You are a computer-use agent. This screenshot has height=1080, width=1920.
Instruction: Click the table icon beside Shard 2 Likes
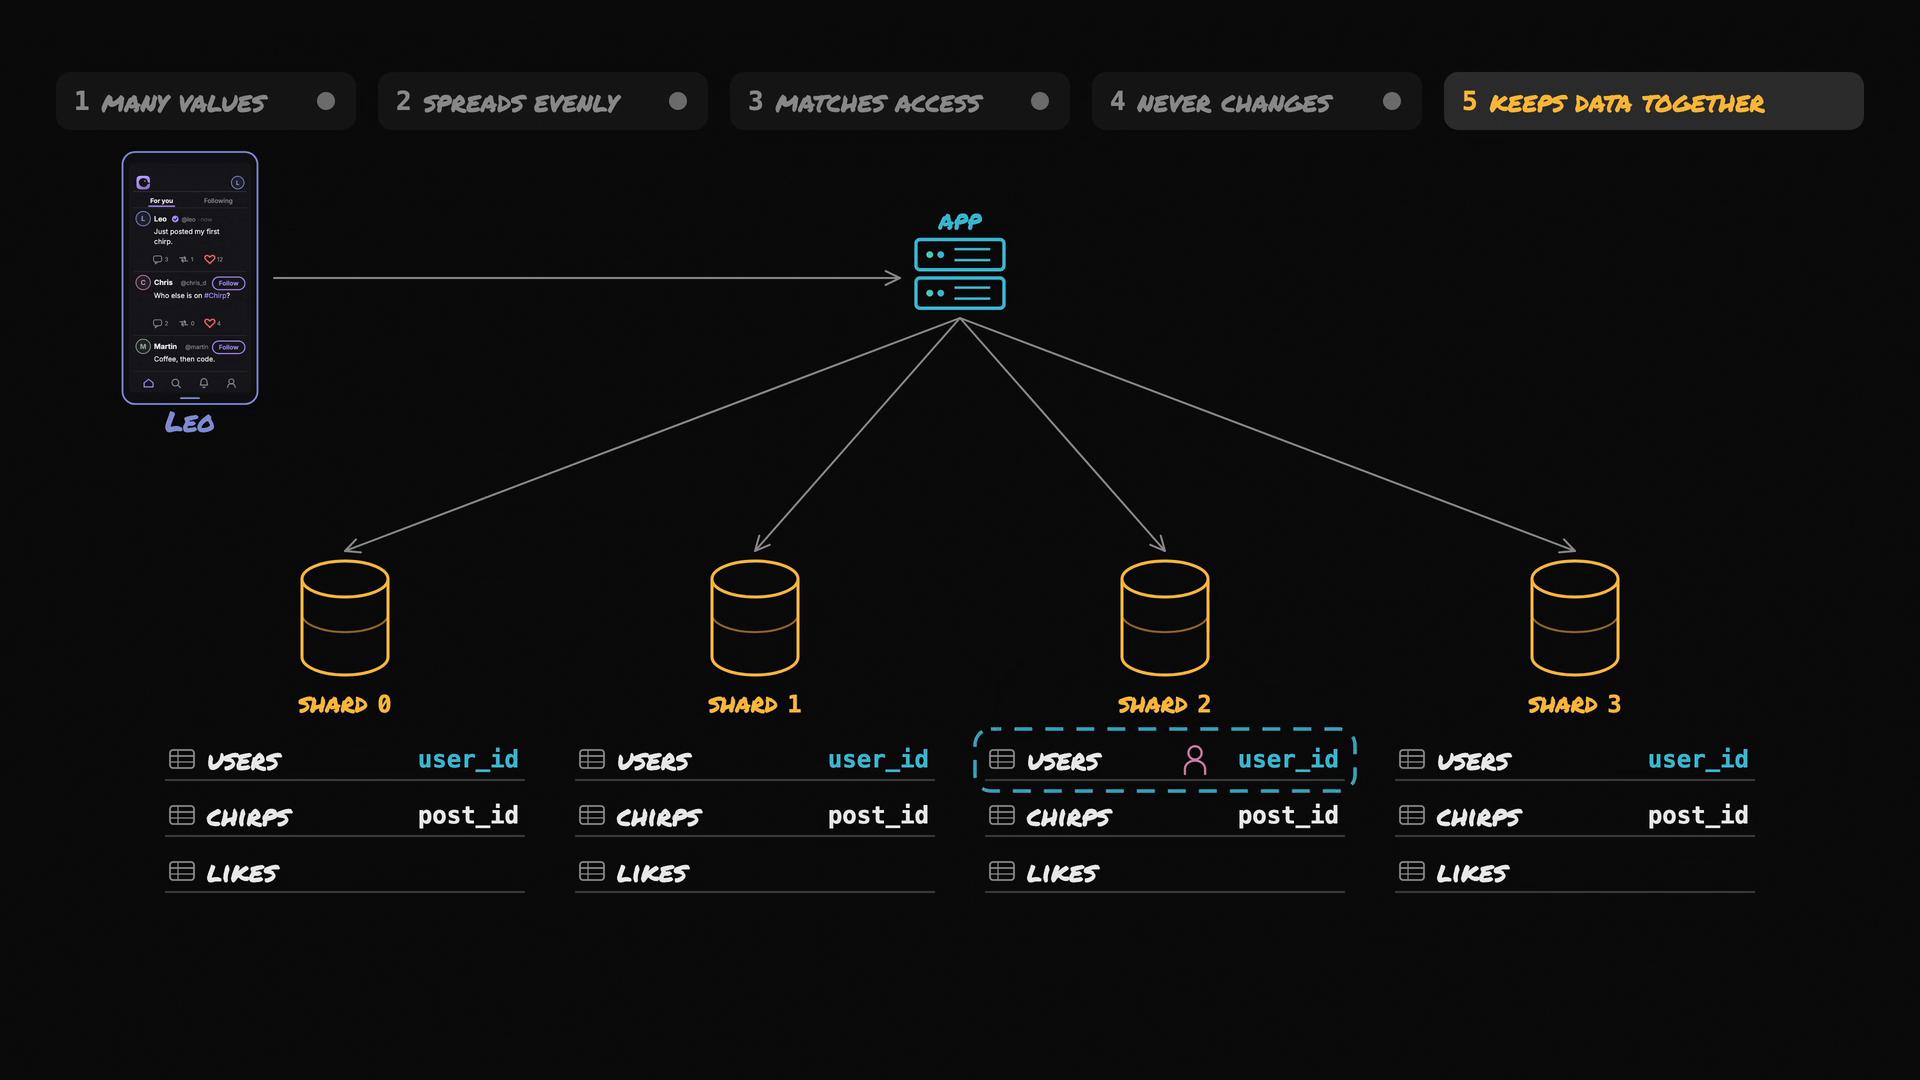1002,871
